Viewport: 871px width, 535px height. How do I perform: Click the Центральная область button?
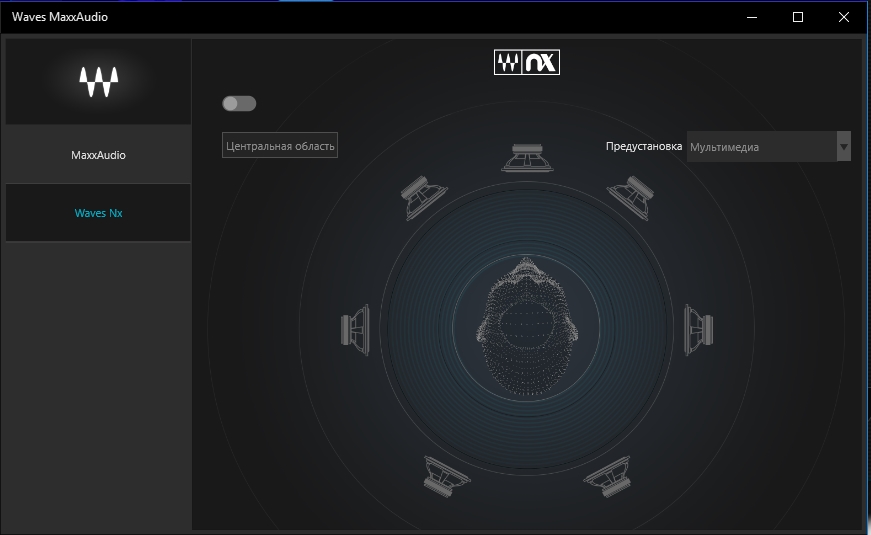coord(280,146)
